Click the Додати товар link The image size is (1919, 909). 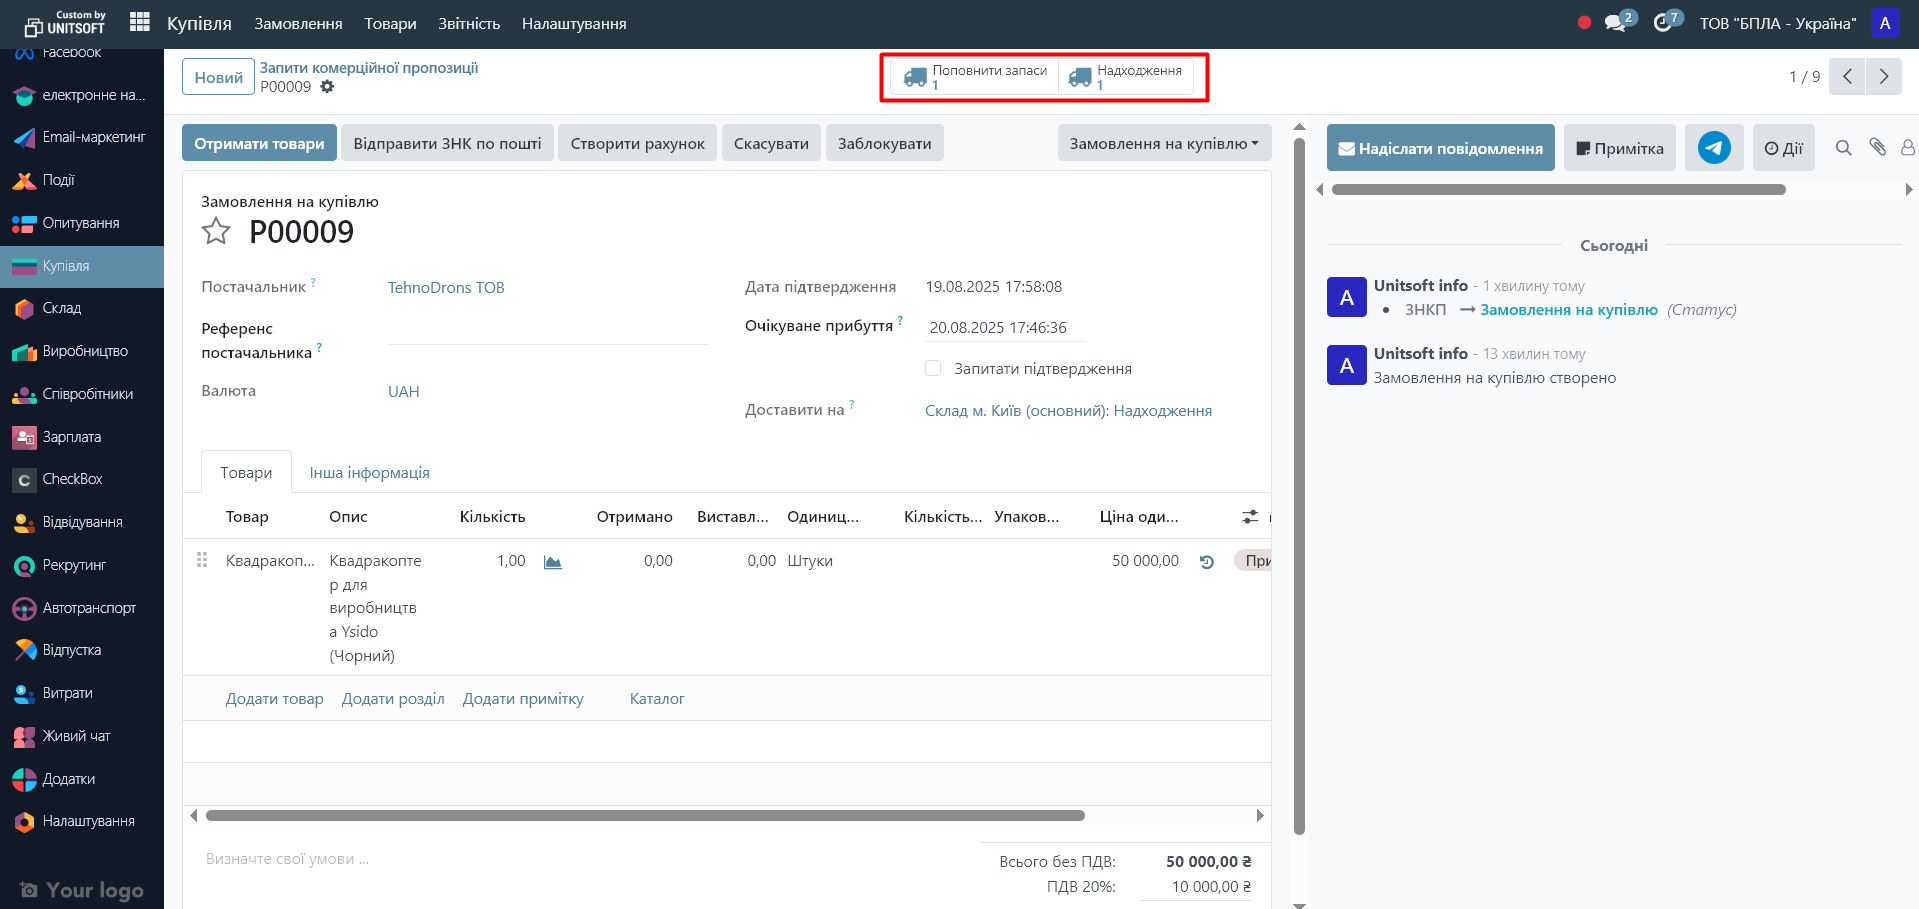[x=274, y=699]
